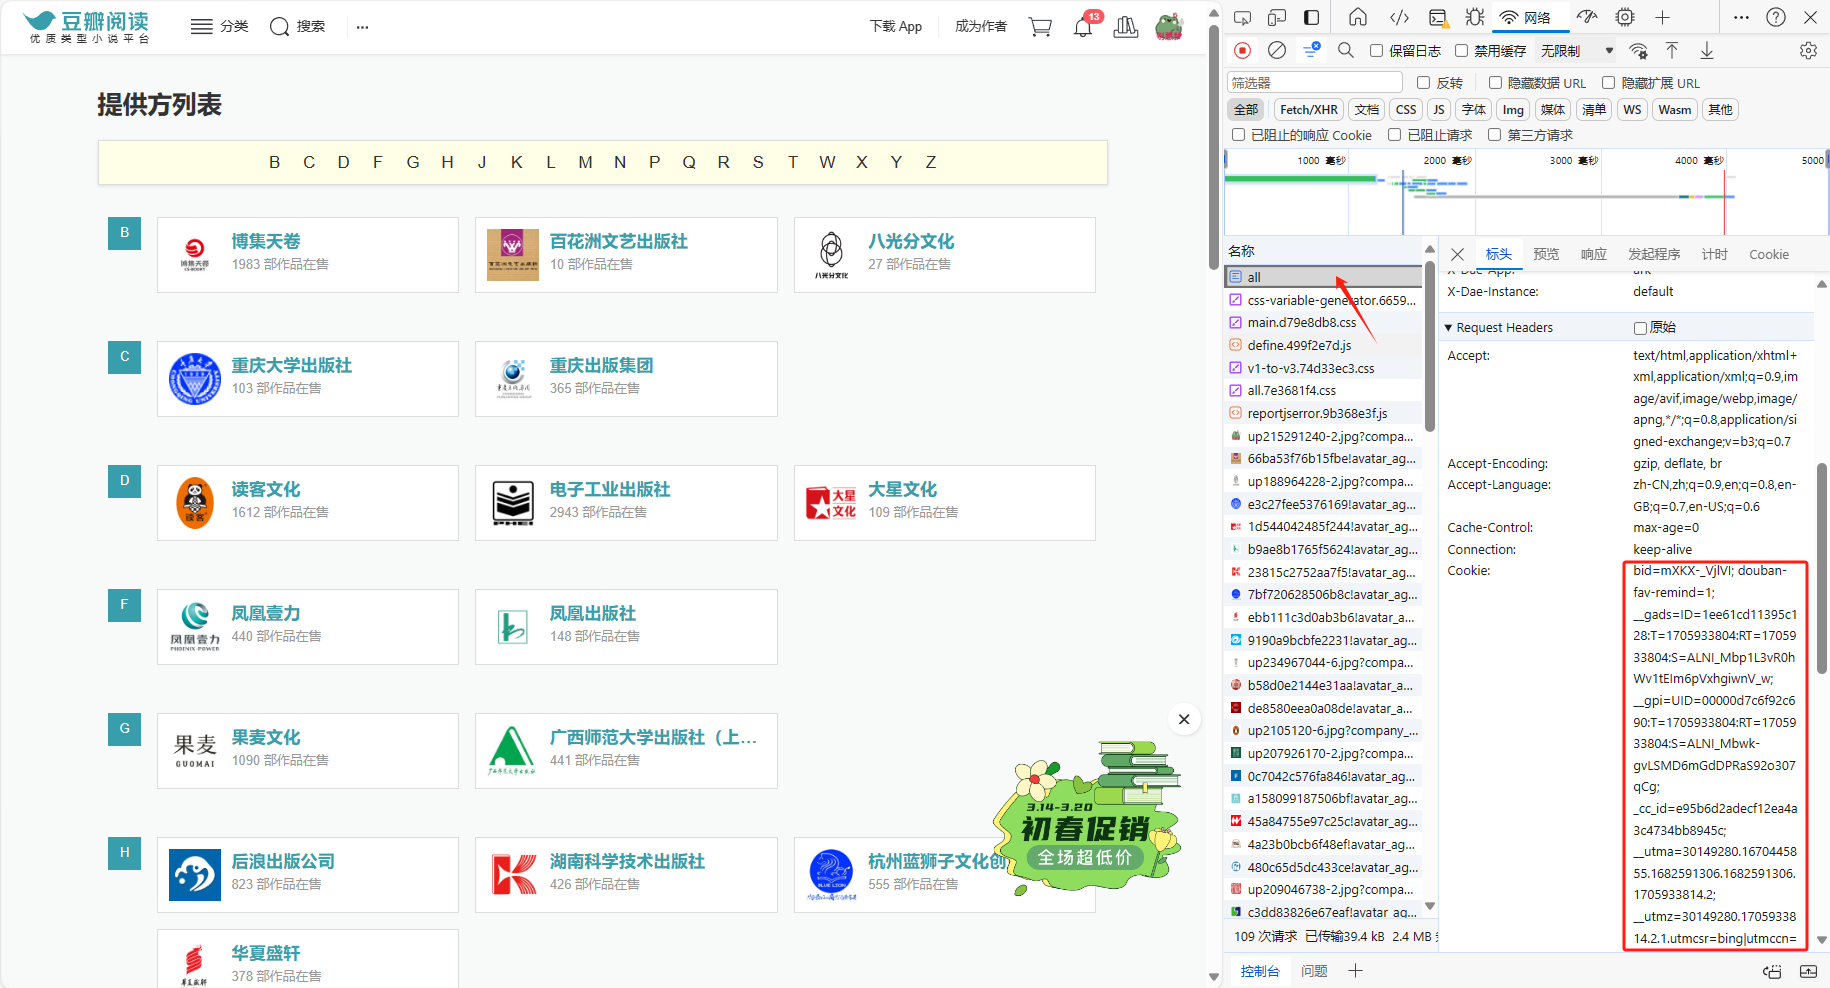The height and width of the screenshot is (988, 1830).
Task: Enable the 隐藏数据 URL filter
Action: (x=1496, y=82)
